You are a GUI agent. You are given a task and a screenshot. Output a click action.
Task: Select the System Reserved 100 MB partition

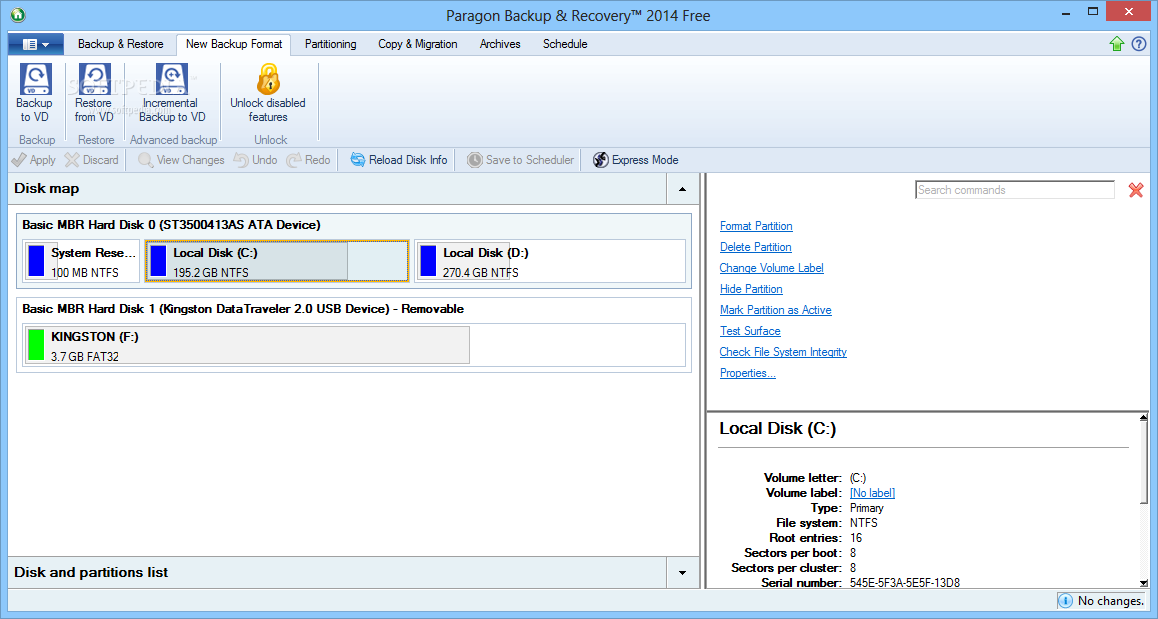coord(81,261)
